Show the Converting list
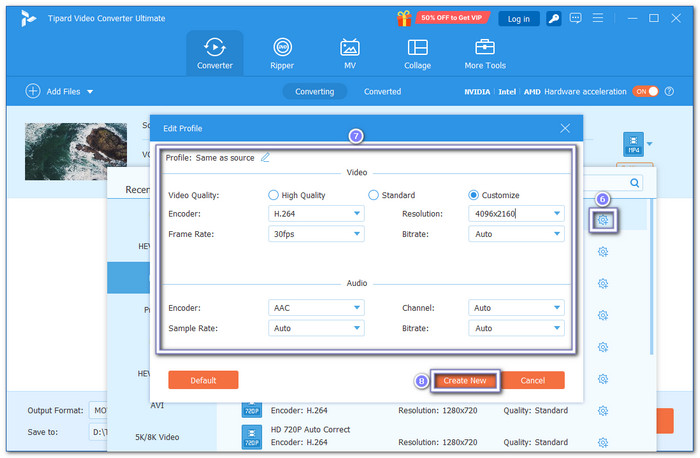This screenshot has width=700, height=458. (x=315, y=92)
